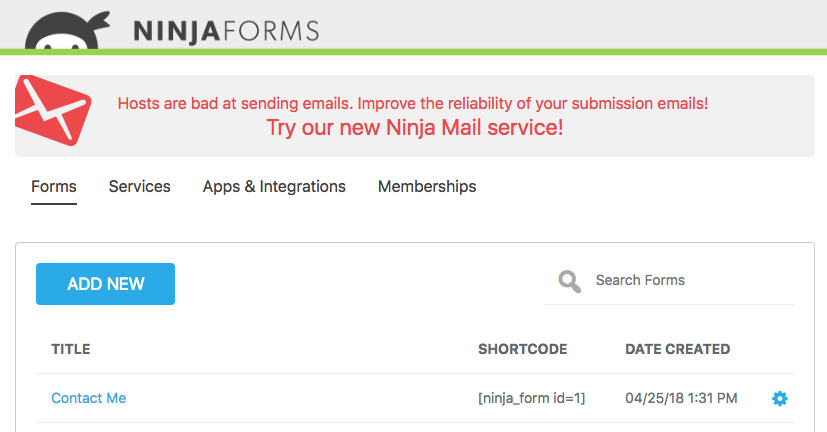The width and height of the screenshot is (827, 432).
Task: Open the Contact Me form settings gear
Action: point(780,399)
